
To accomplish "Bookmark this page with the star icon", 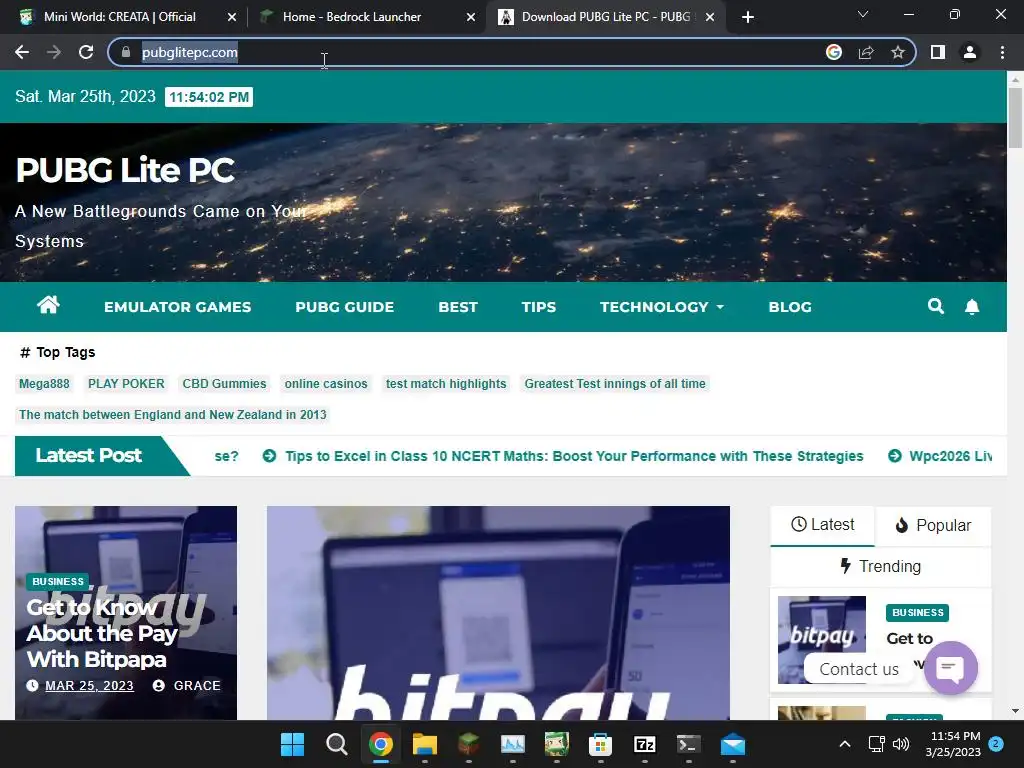I will tap(898, 52).
